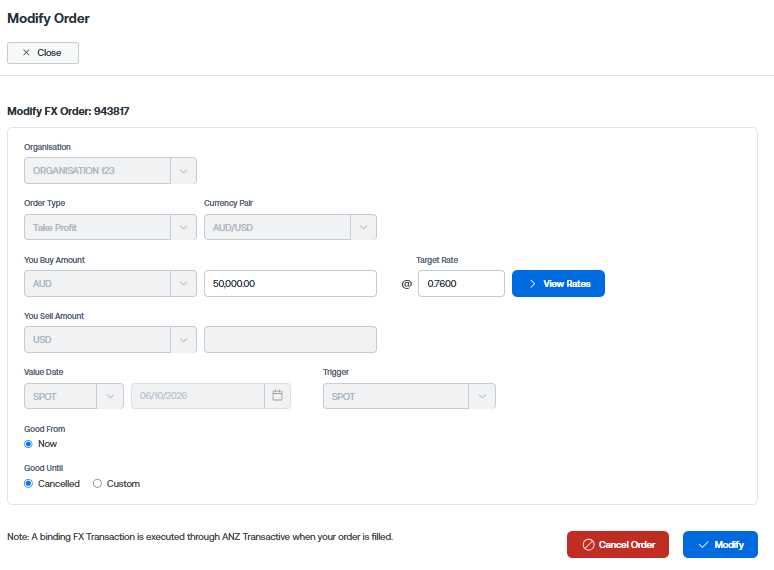774x570 pixels.
Task: Click the Organisation label
Action: pyautogui.click(x=47, y=147)
